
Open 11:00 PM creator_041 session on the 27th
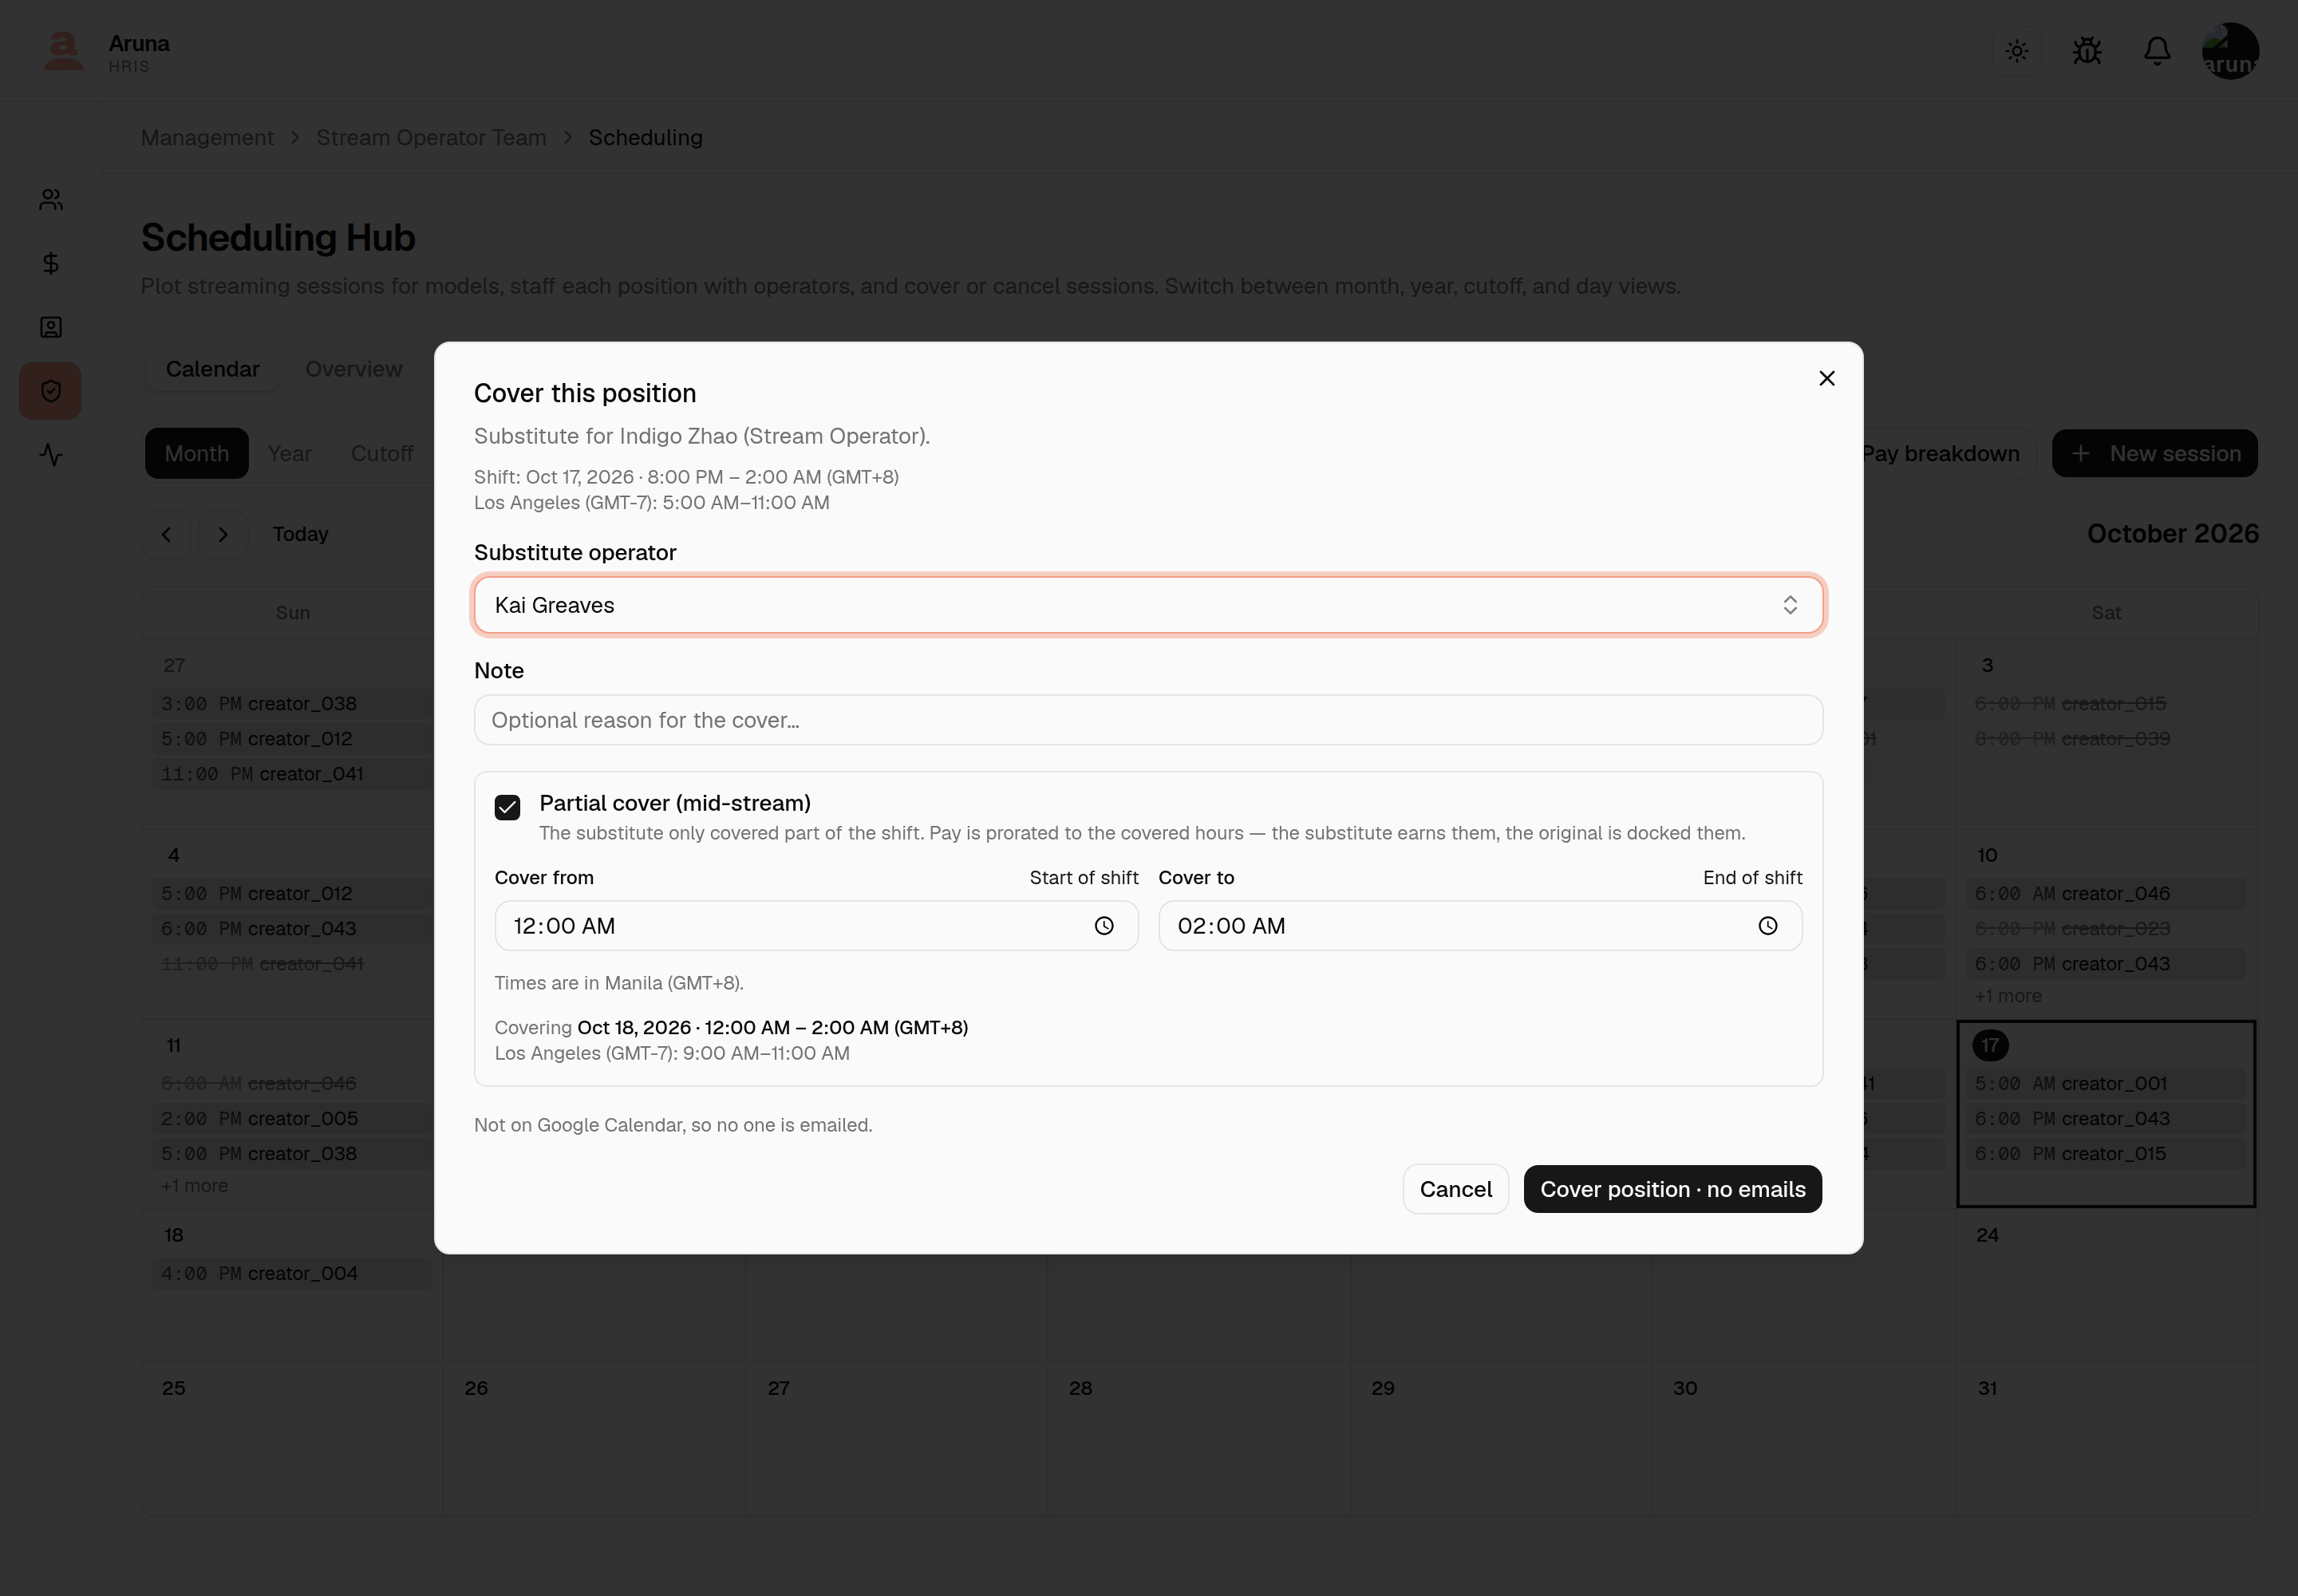coord(291,774)
